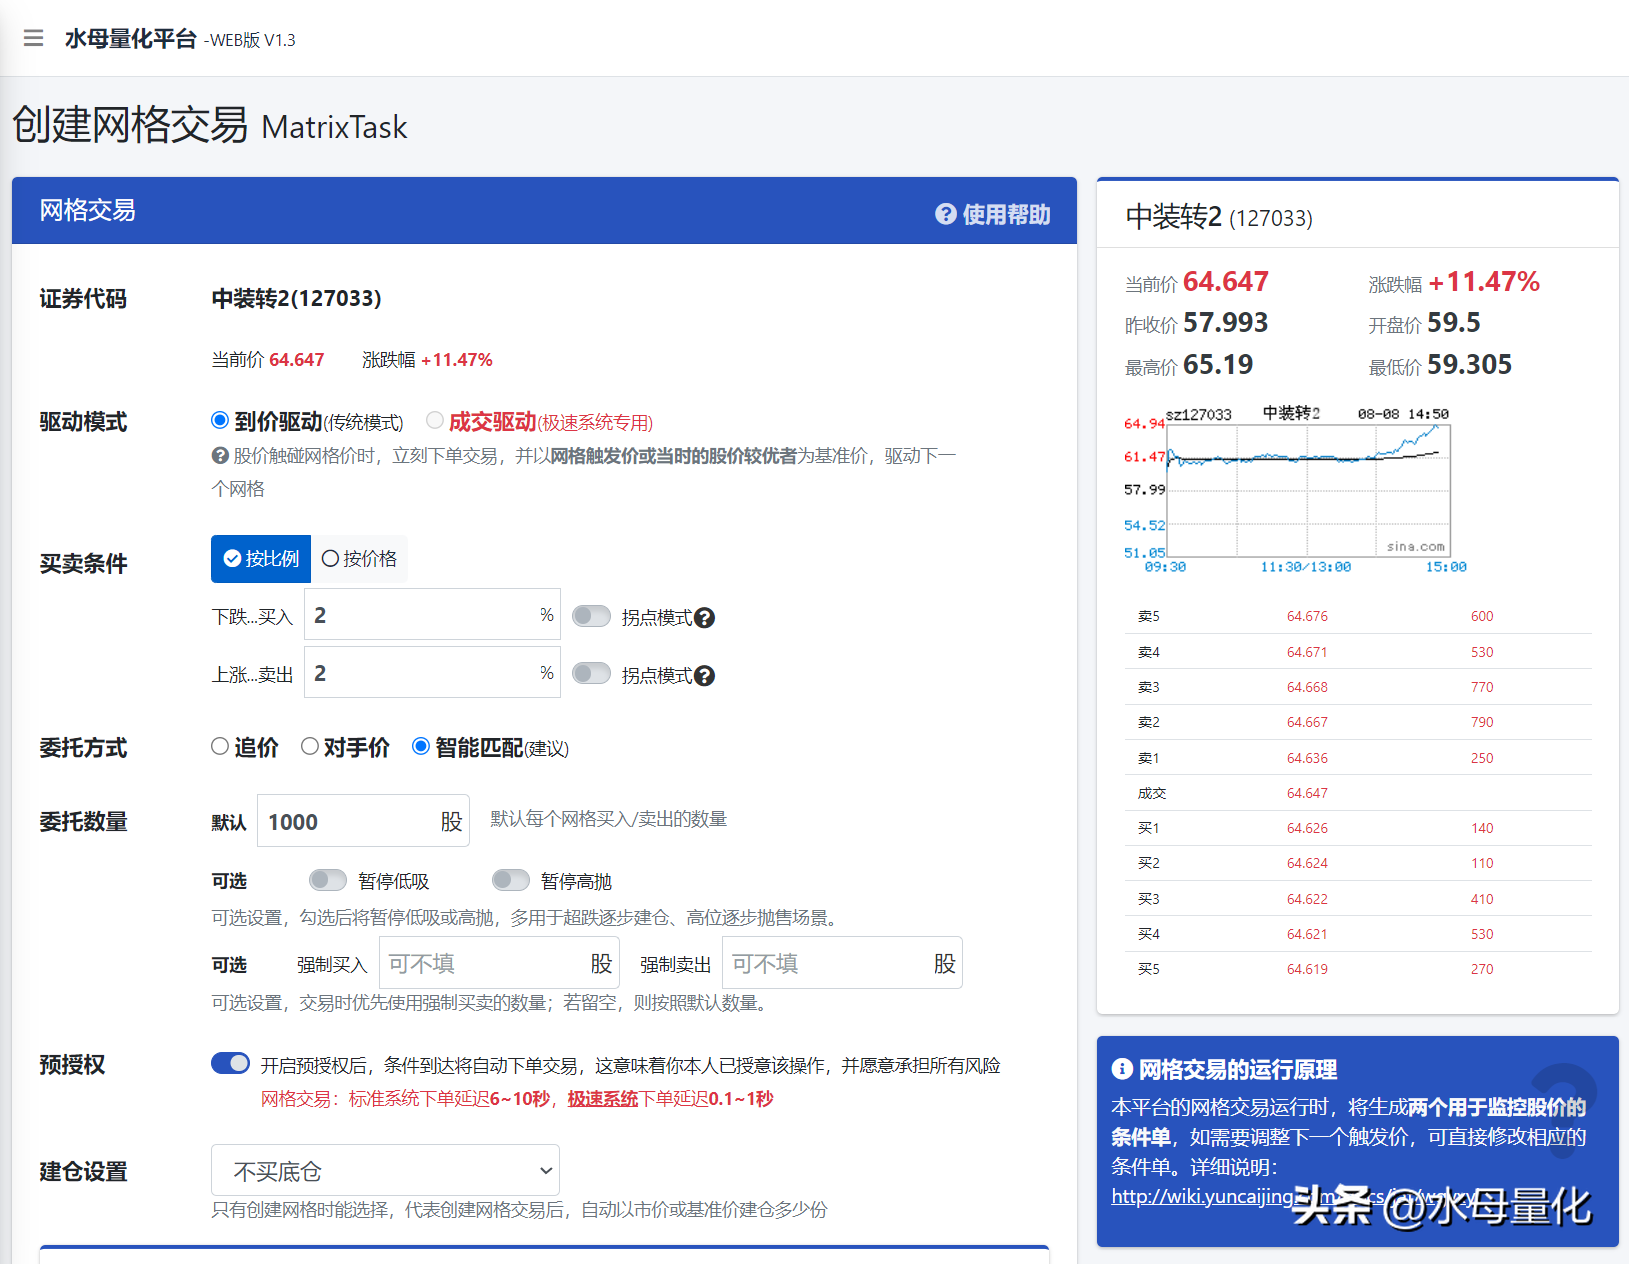This screenshot has width=1629, height=1264.
Task: Click the 中装转2 intraday price chart
Action: pos(1296,490)
